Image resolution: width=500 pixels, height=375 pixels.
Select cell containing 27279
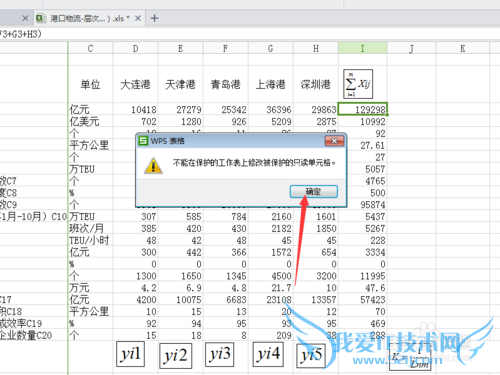180,109
